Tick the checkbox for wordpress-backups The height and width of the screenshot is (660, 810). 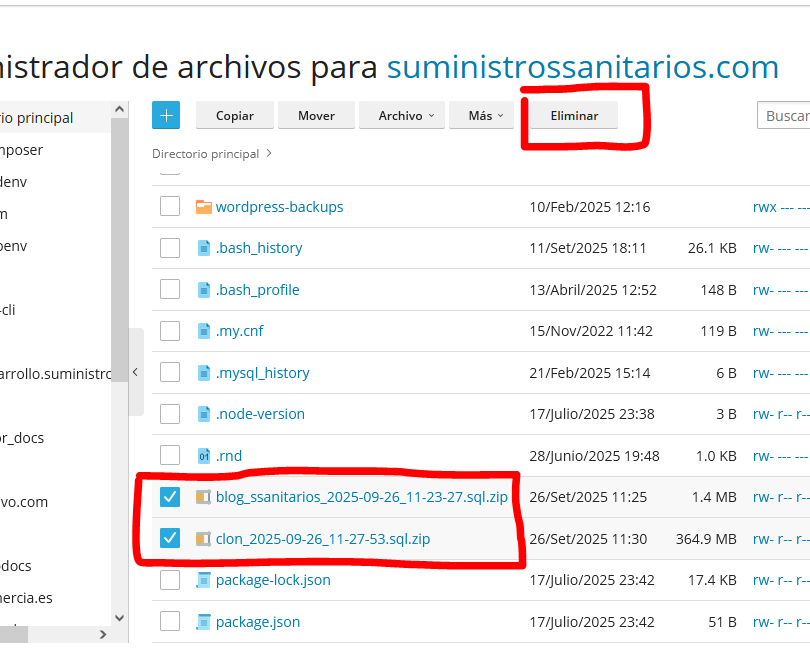coord(170,207)
